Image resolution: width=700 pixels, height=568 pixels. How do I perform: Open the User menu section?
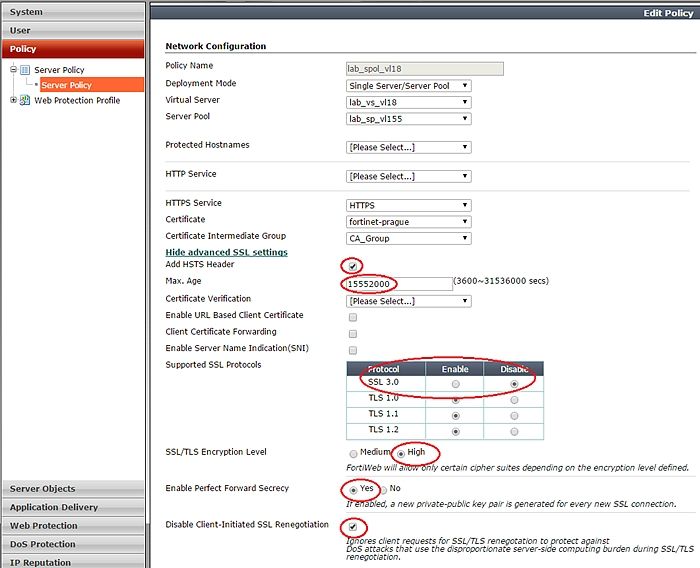click(x=73, y=30)
